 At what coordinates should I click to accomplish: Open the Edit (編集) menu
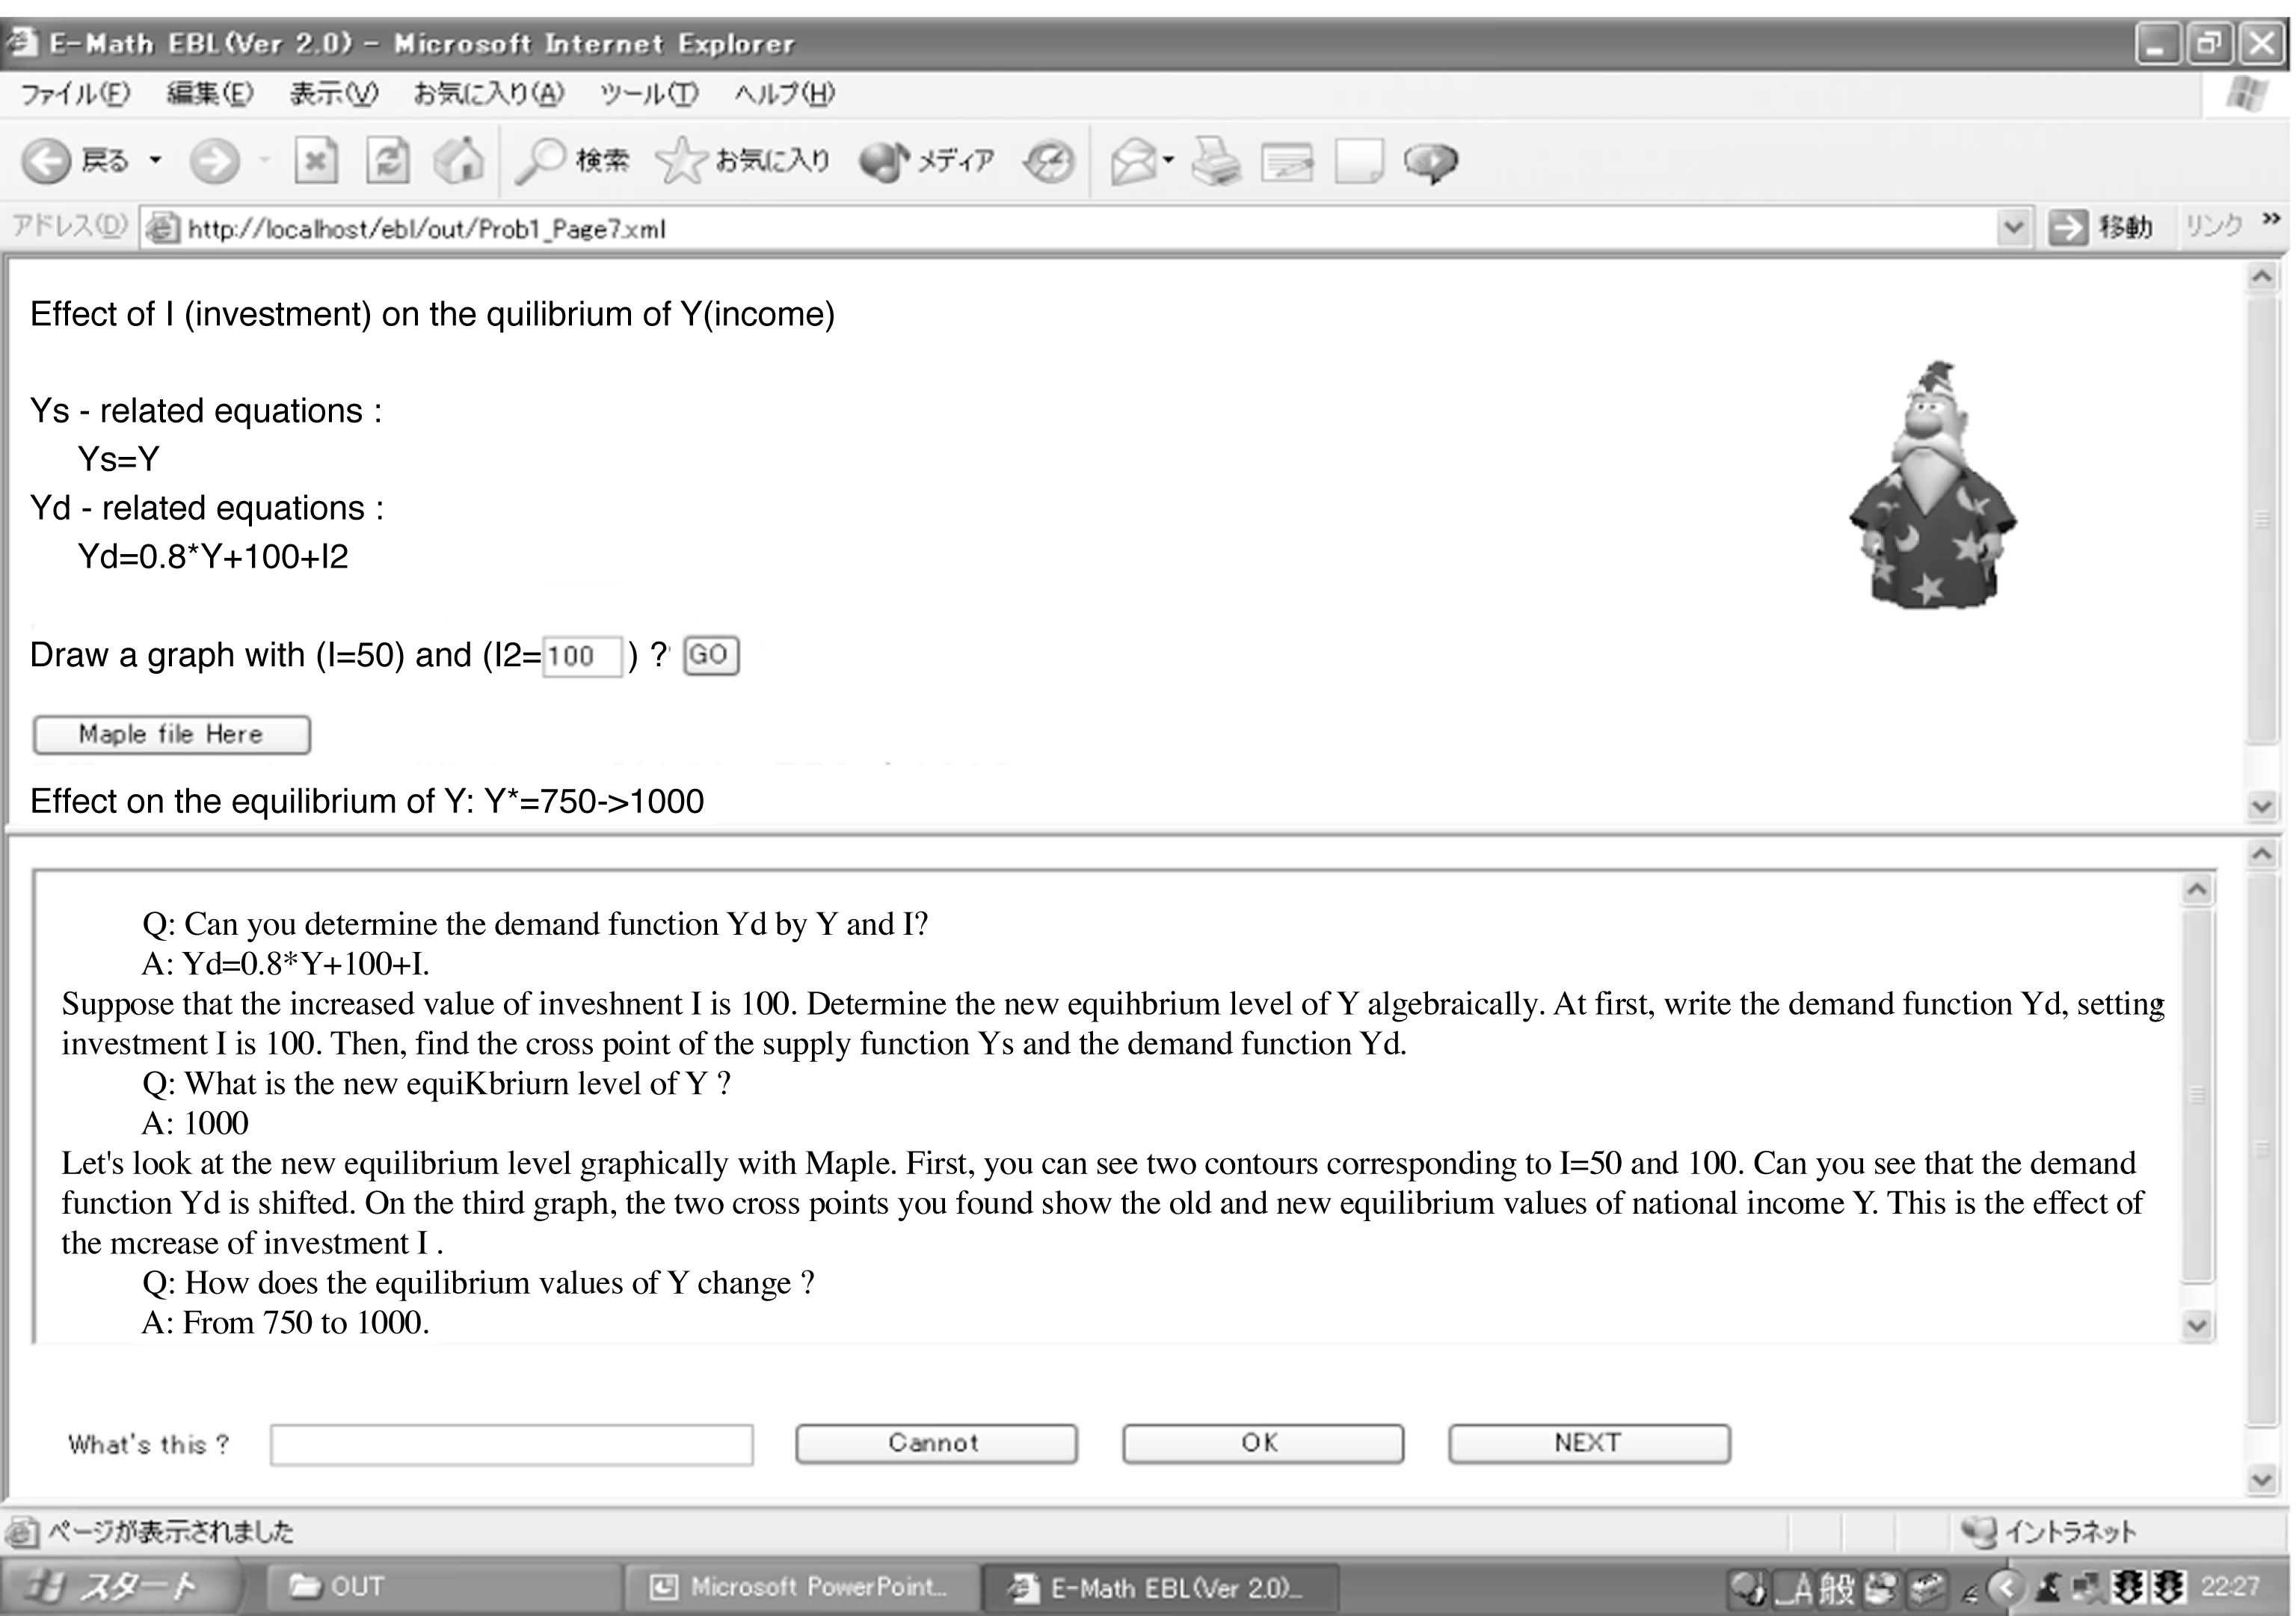click(x=210, y=94)
